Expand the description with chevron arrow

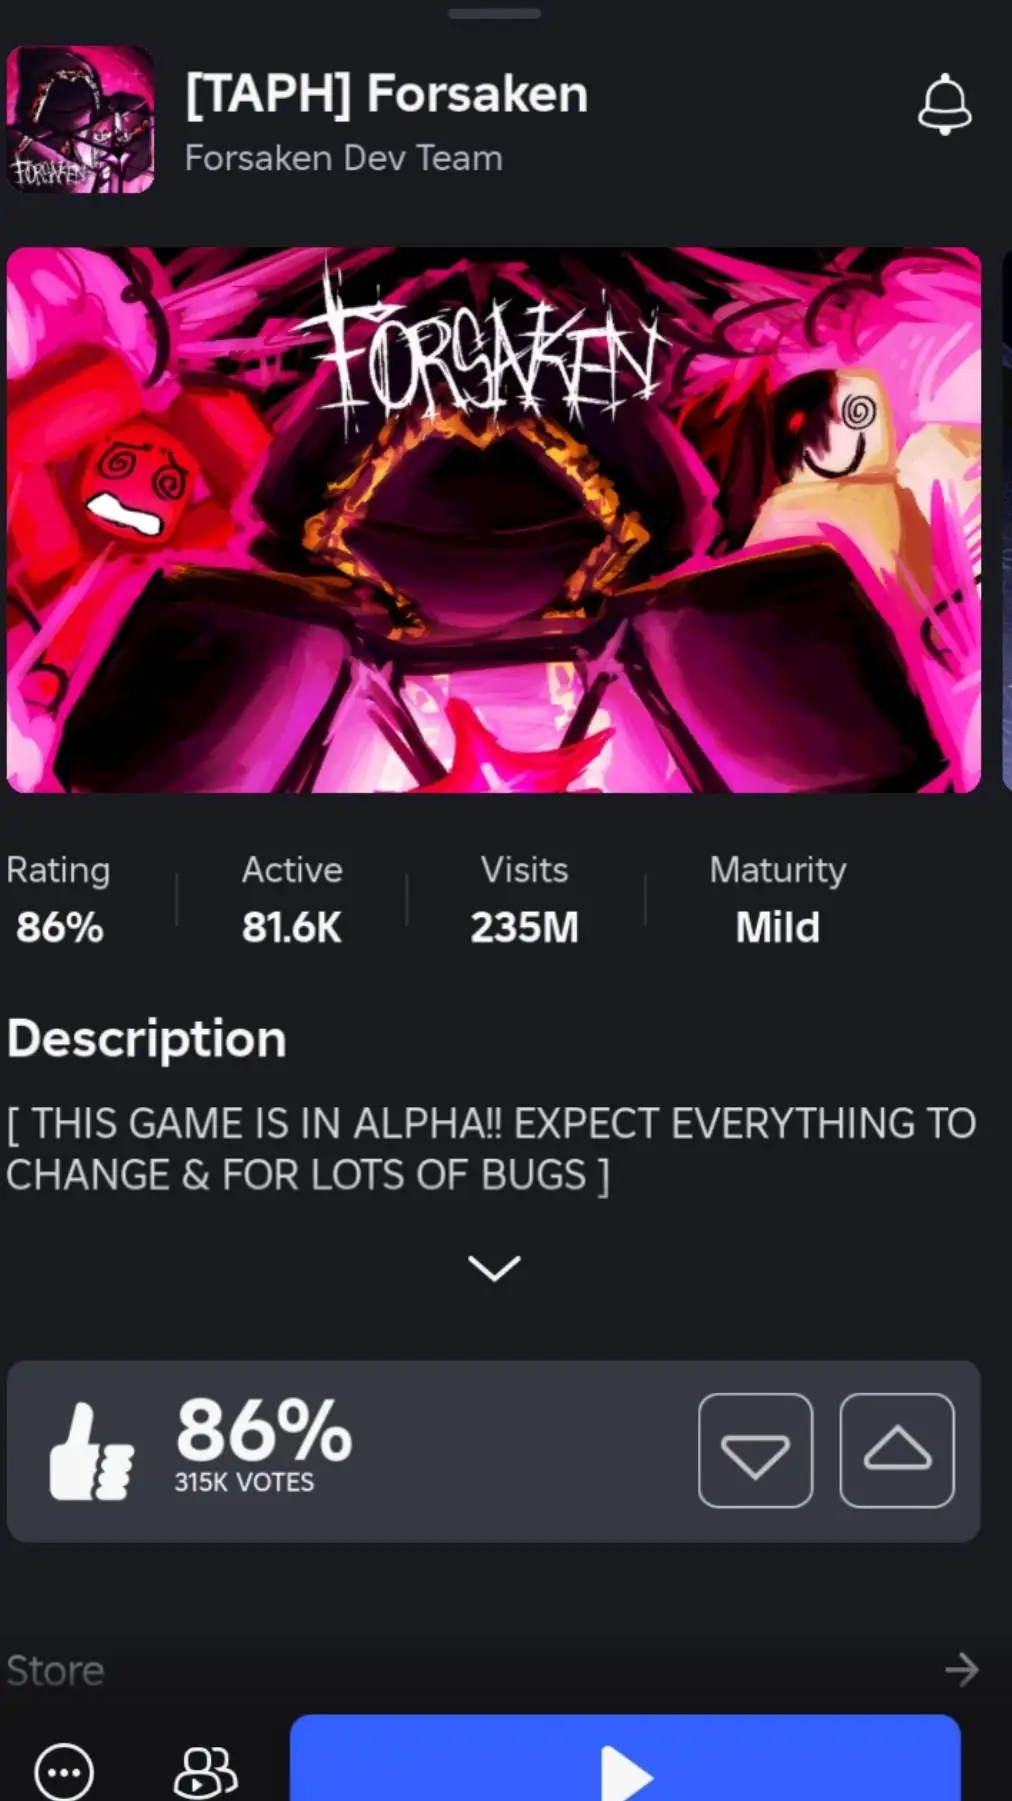coord(494,1268)
